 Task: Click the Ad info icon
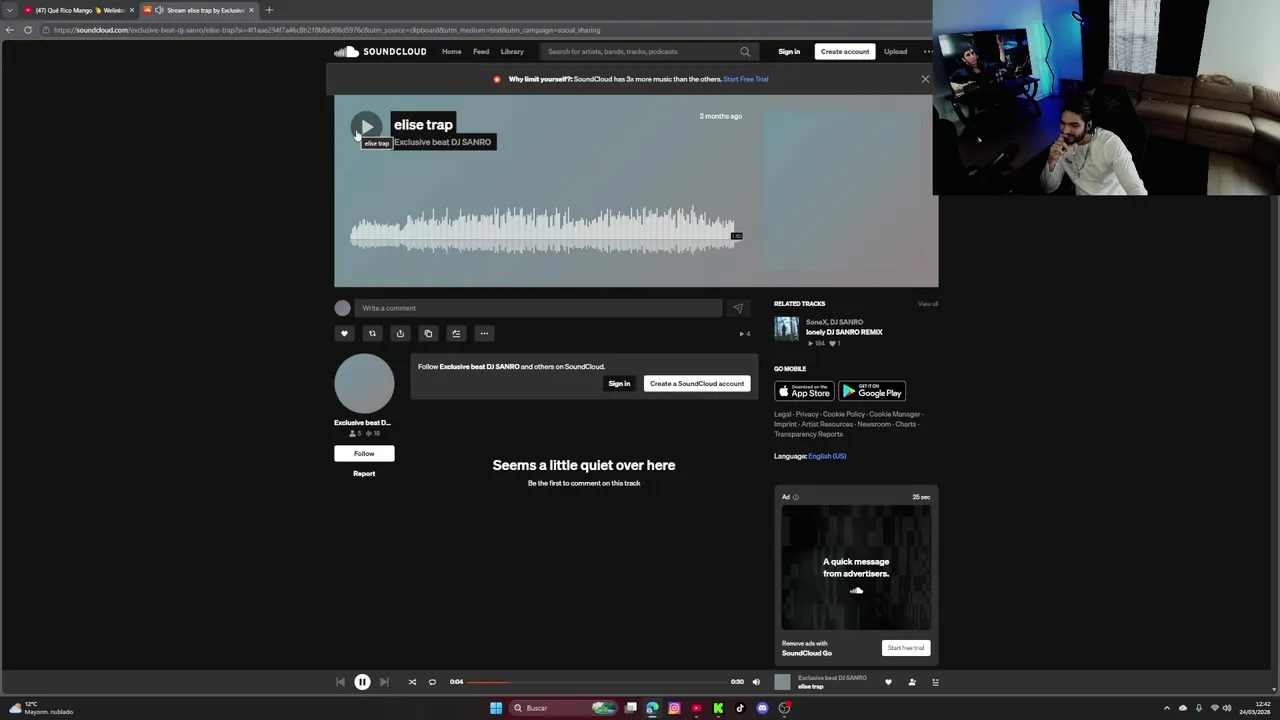point(796,497)
